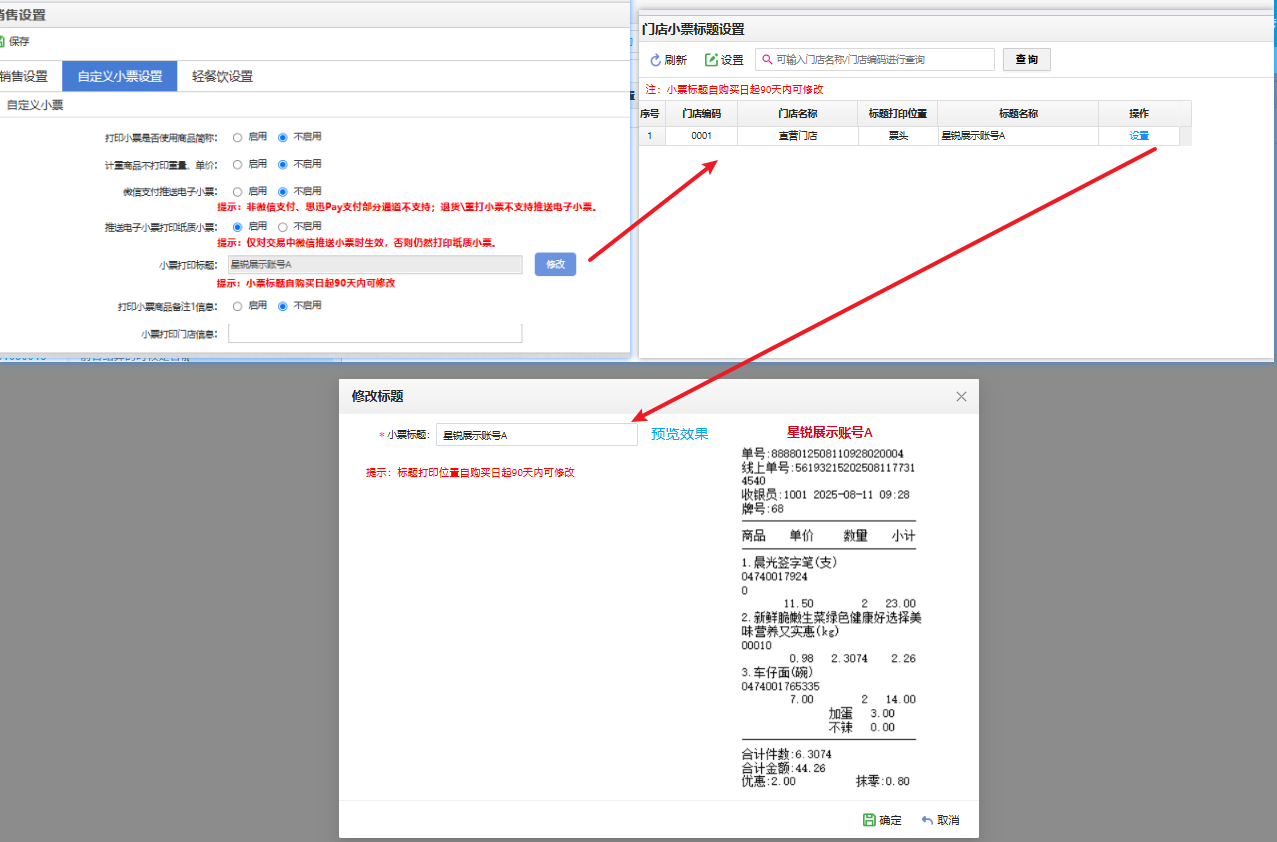The image size is (1277, 842).
Task: Enable 打印小票商品备注1信息
Action: click(x=238, y=306)
